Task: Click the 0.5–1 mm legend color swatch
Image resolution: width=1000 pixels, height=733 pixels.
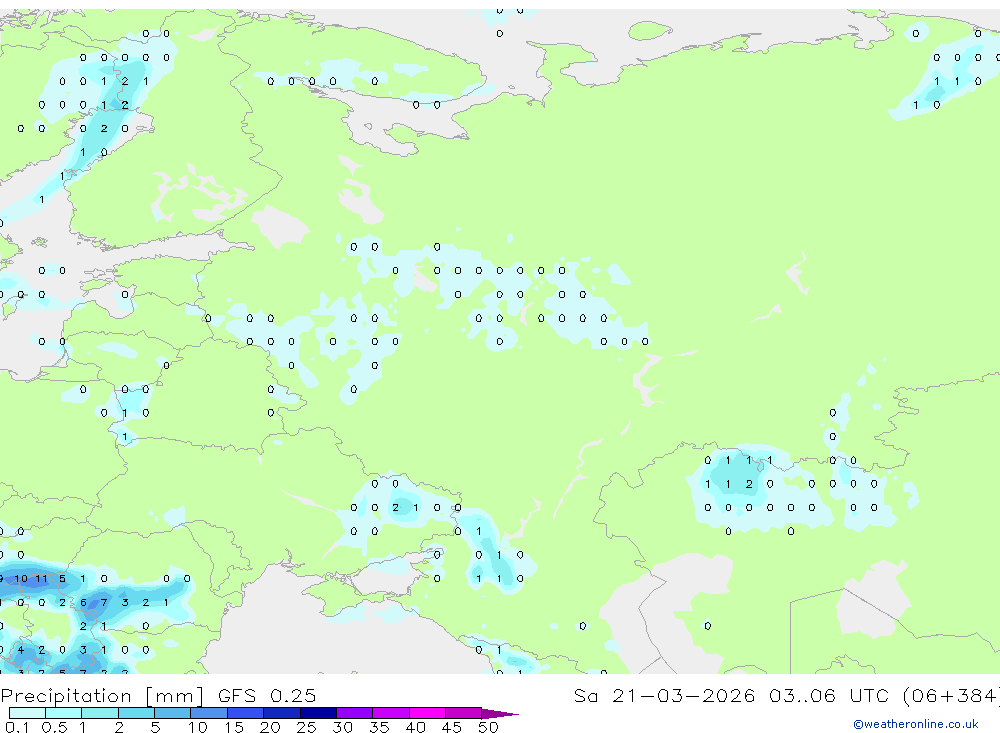Action: [64, 713]
